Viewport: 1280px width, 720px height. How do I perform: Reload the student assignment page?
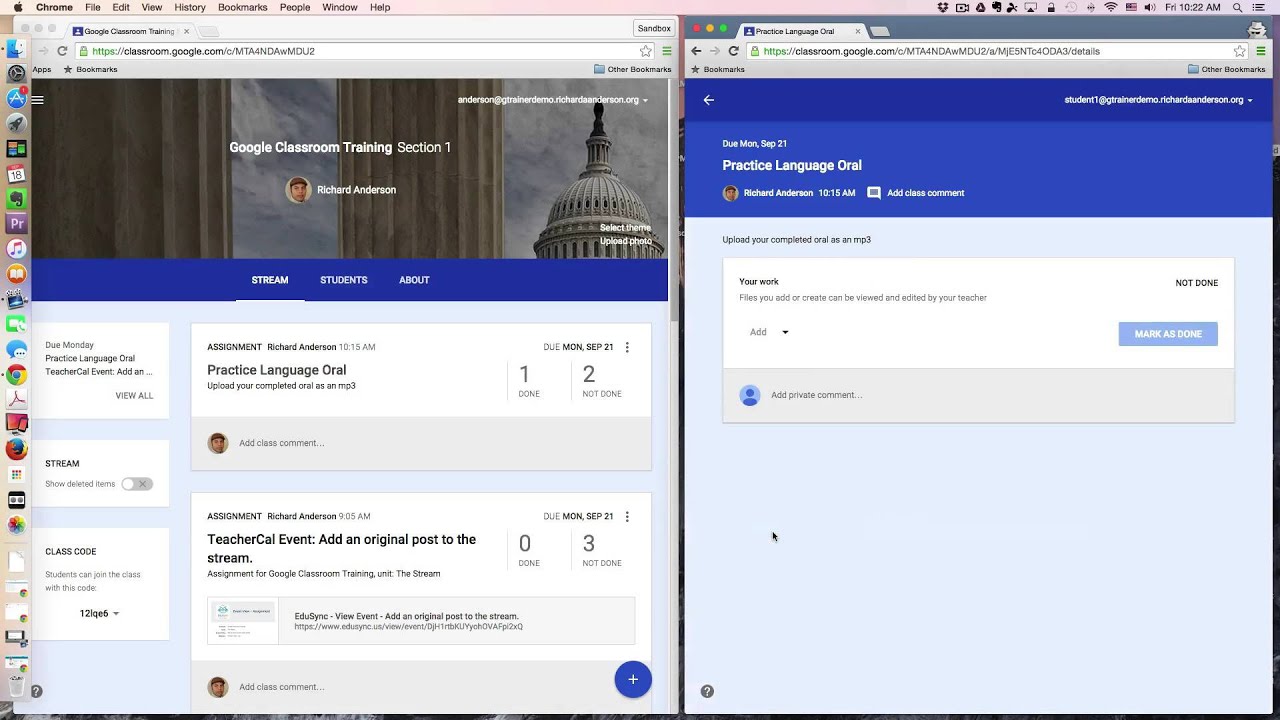733,51
